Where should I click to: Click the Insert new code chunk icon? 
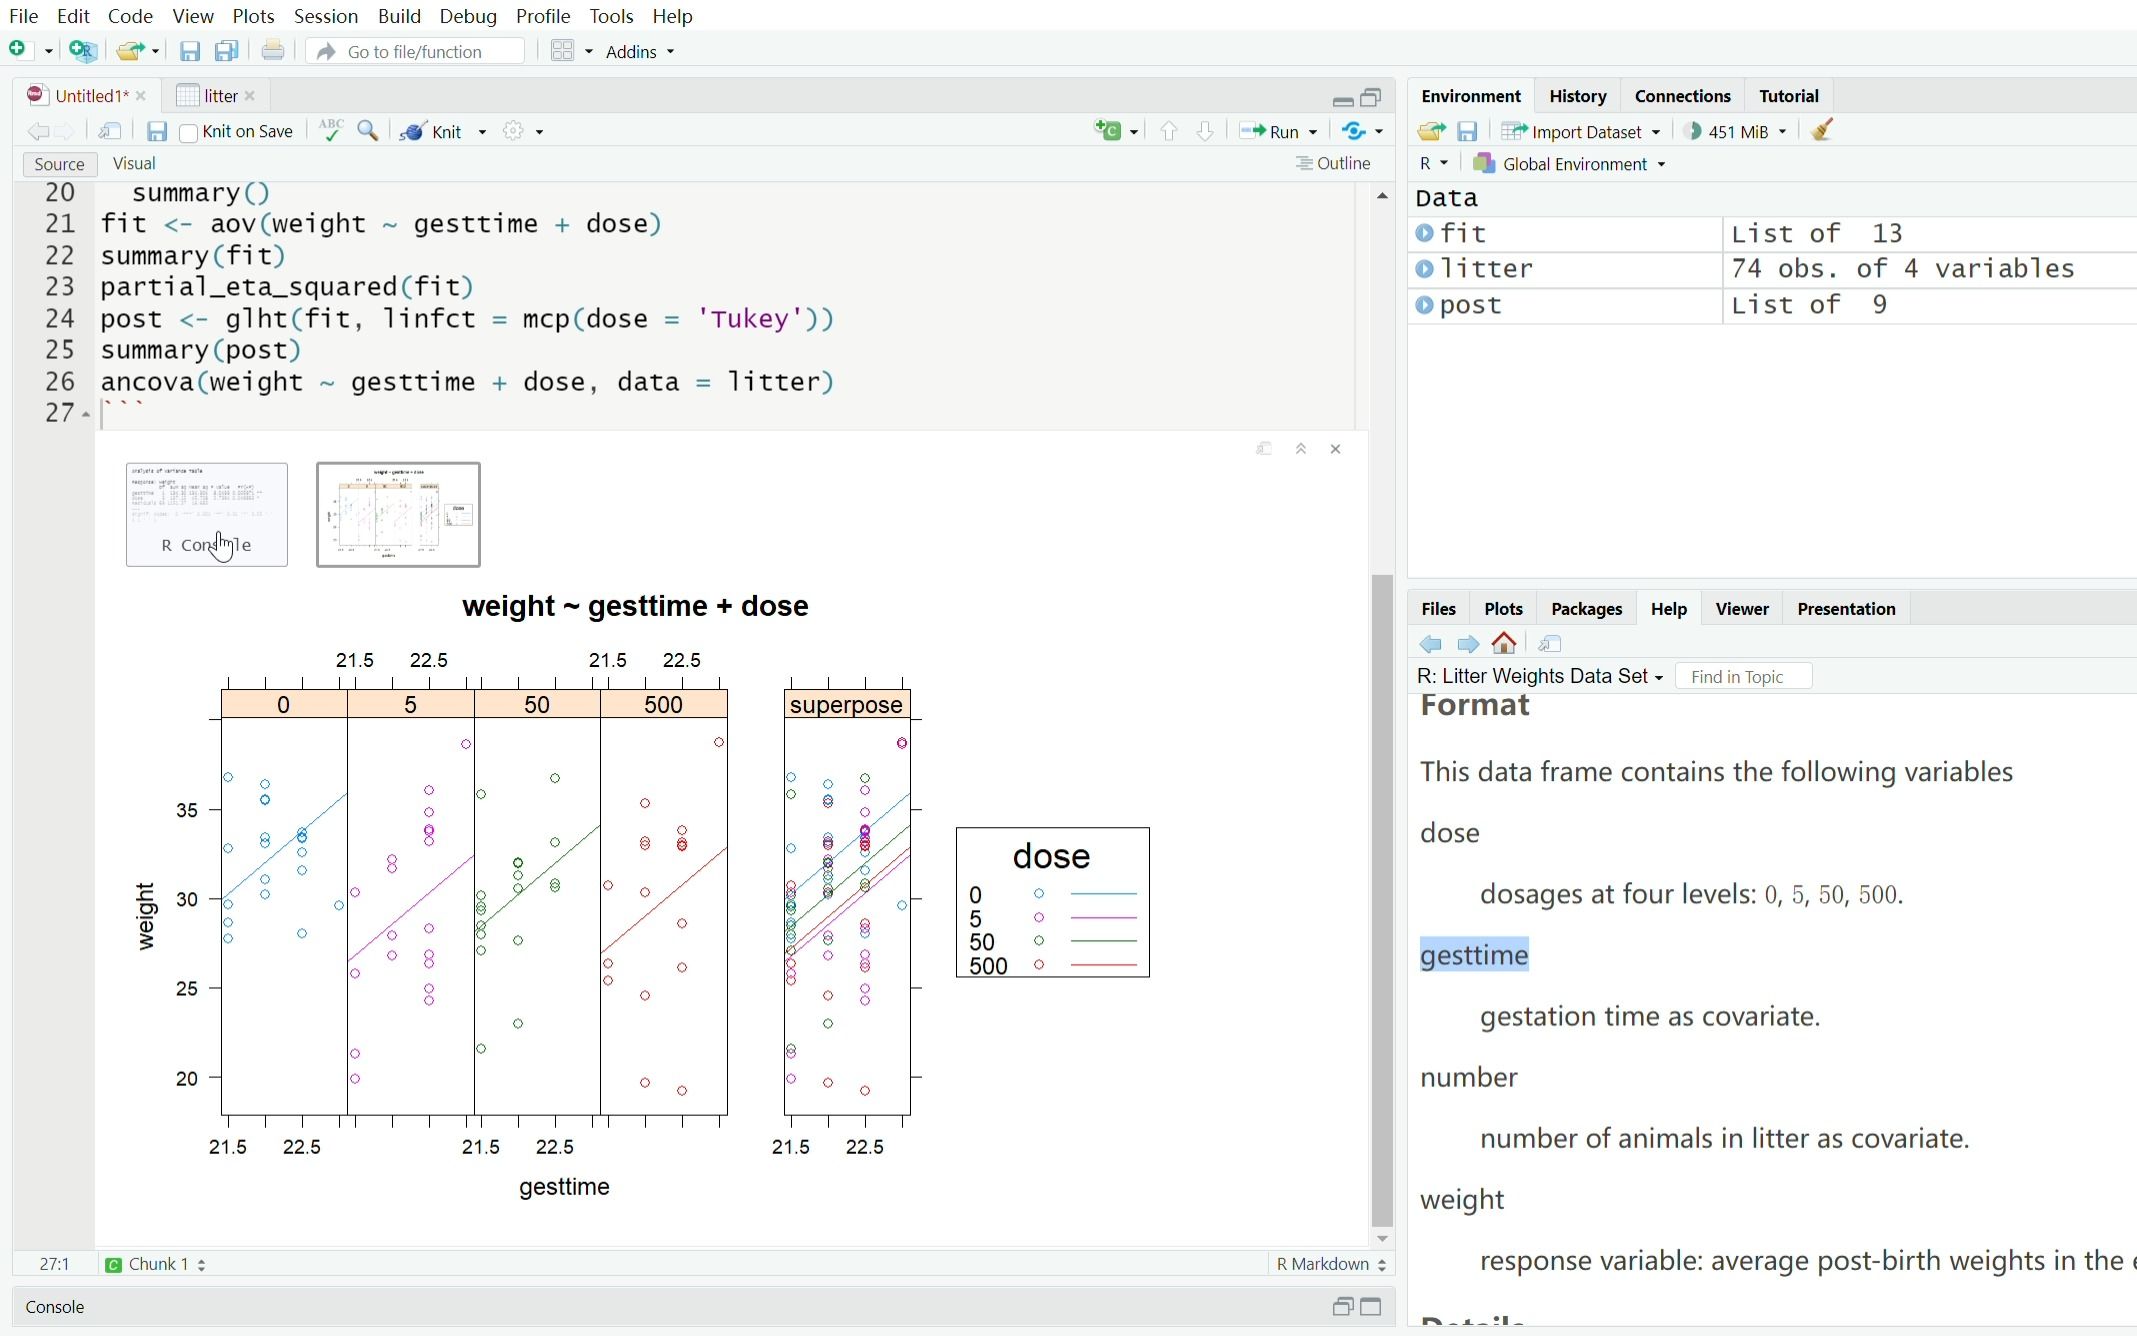pos(1108,131)
